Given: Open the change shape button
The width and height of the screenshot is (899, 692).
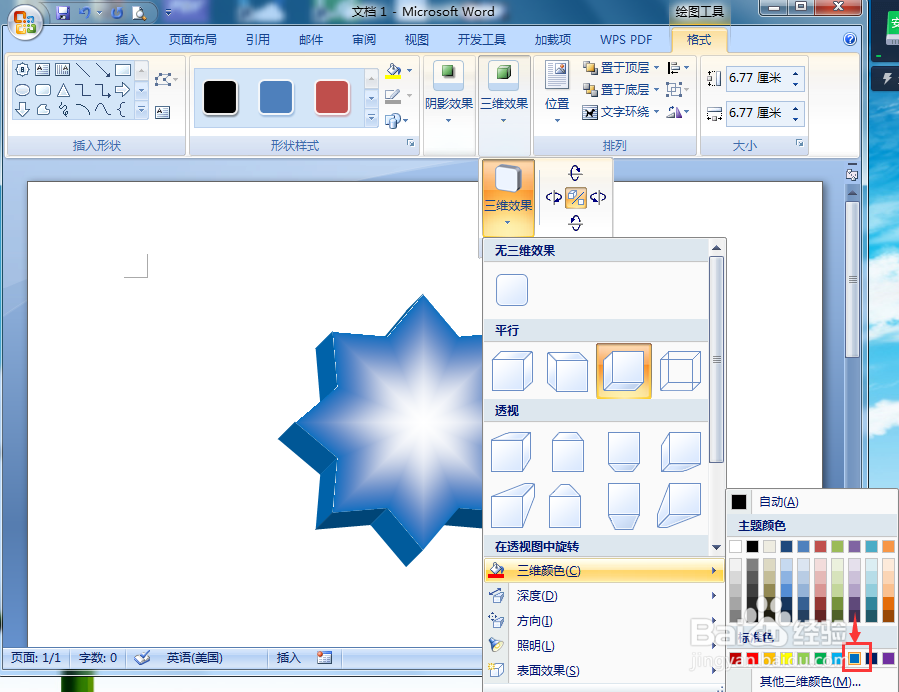Looking at the screenshot, I should [x=396, y=120].
